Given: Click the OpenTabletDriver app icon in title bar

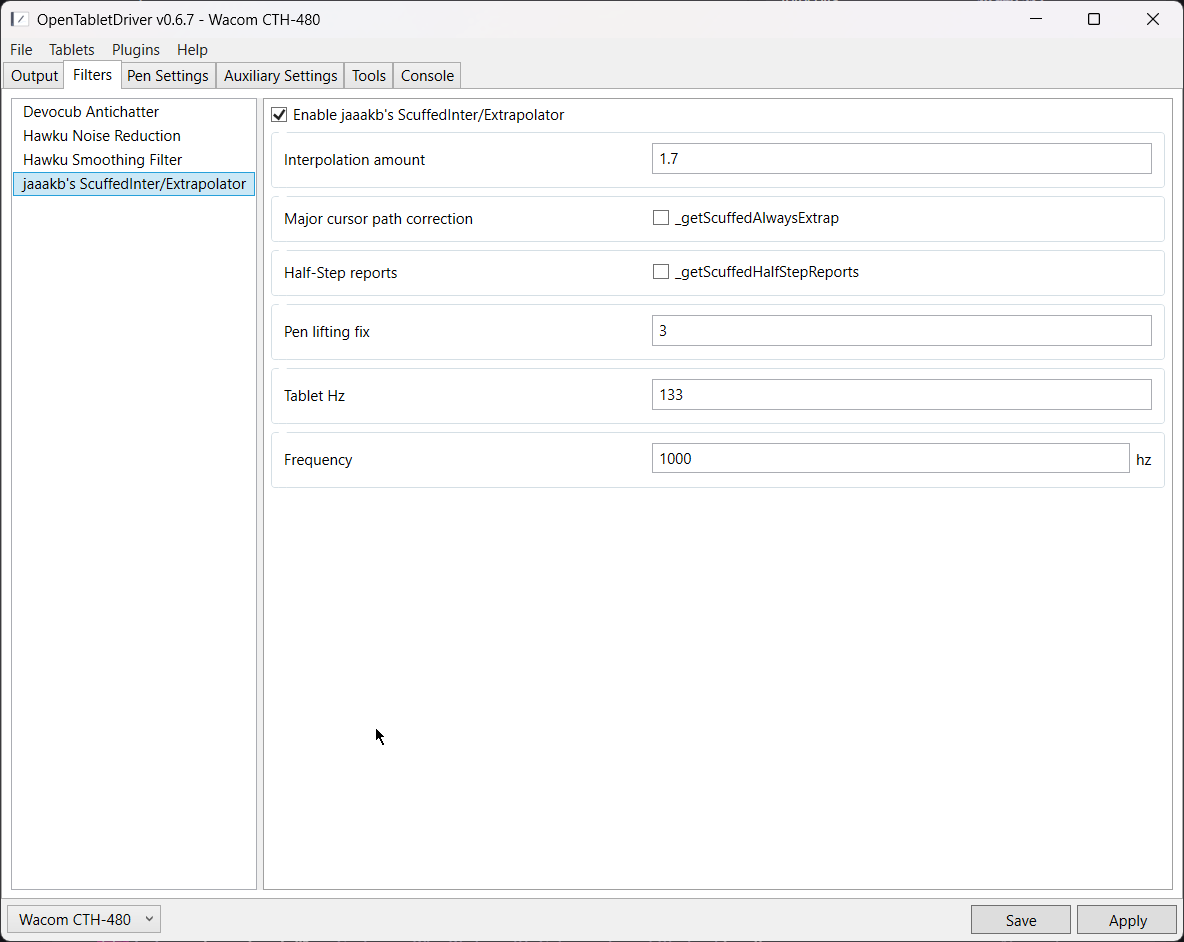Looking at the screenshot, I should [20, 19].
